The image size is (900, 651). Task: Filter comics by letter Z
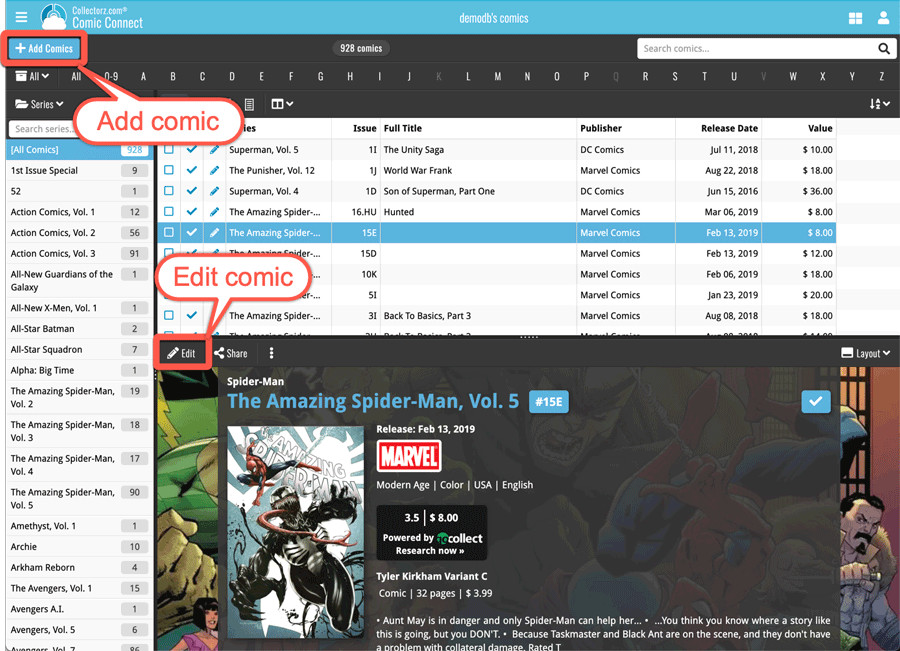[882, 76]
